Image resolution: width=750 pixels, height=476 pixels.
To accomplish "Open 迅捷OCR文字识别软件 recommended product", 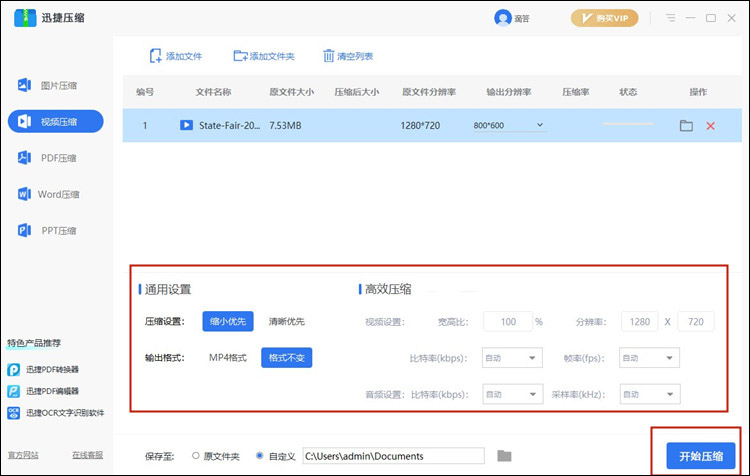I will tap(65, 412).
